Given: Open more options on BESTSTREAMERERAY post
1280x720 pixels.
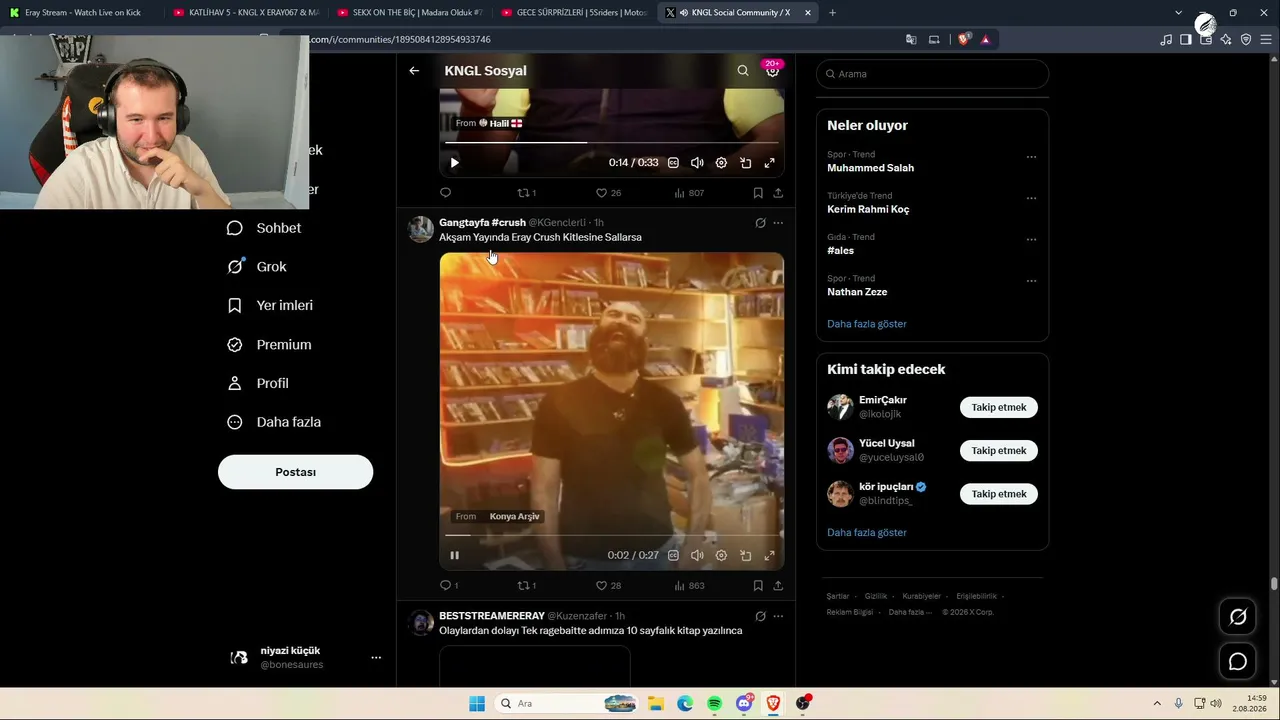Looking at the screenshot, I should coord(778,616).
